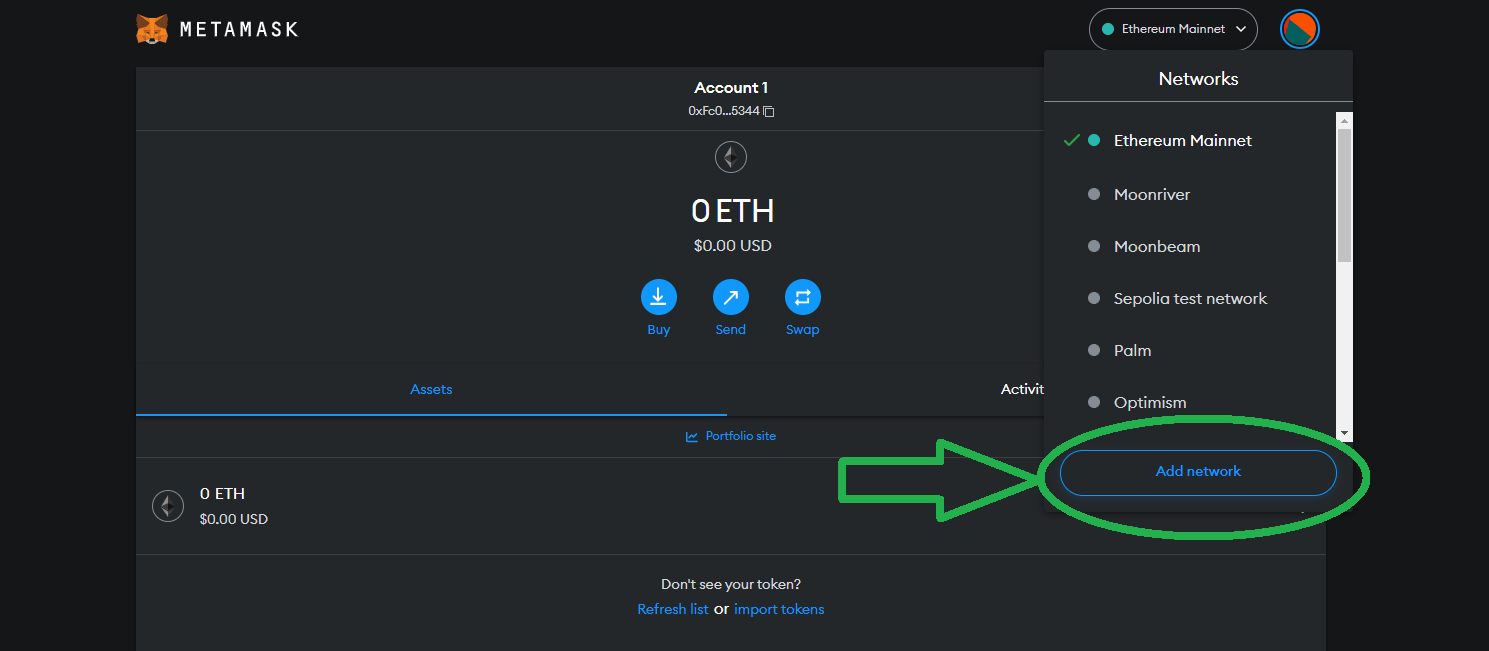Click the Ethereum token icon above the balance
The height and width of the screenshot is (651, 1489).
(x=730, y=157)
